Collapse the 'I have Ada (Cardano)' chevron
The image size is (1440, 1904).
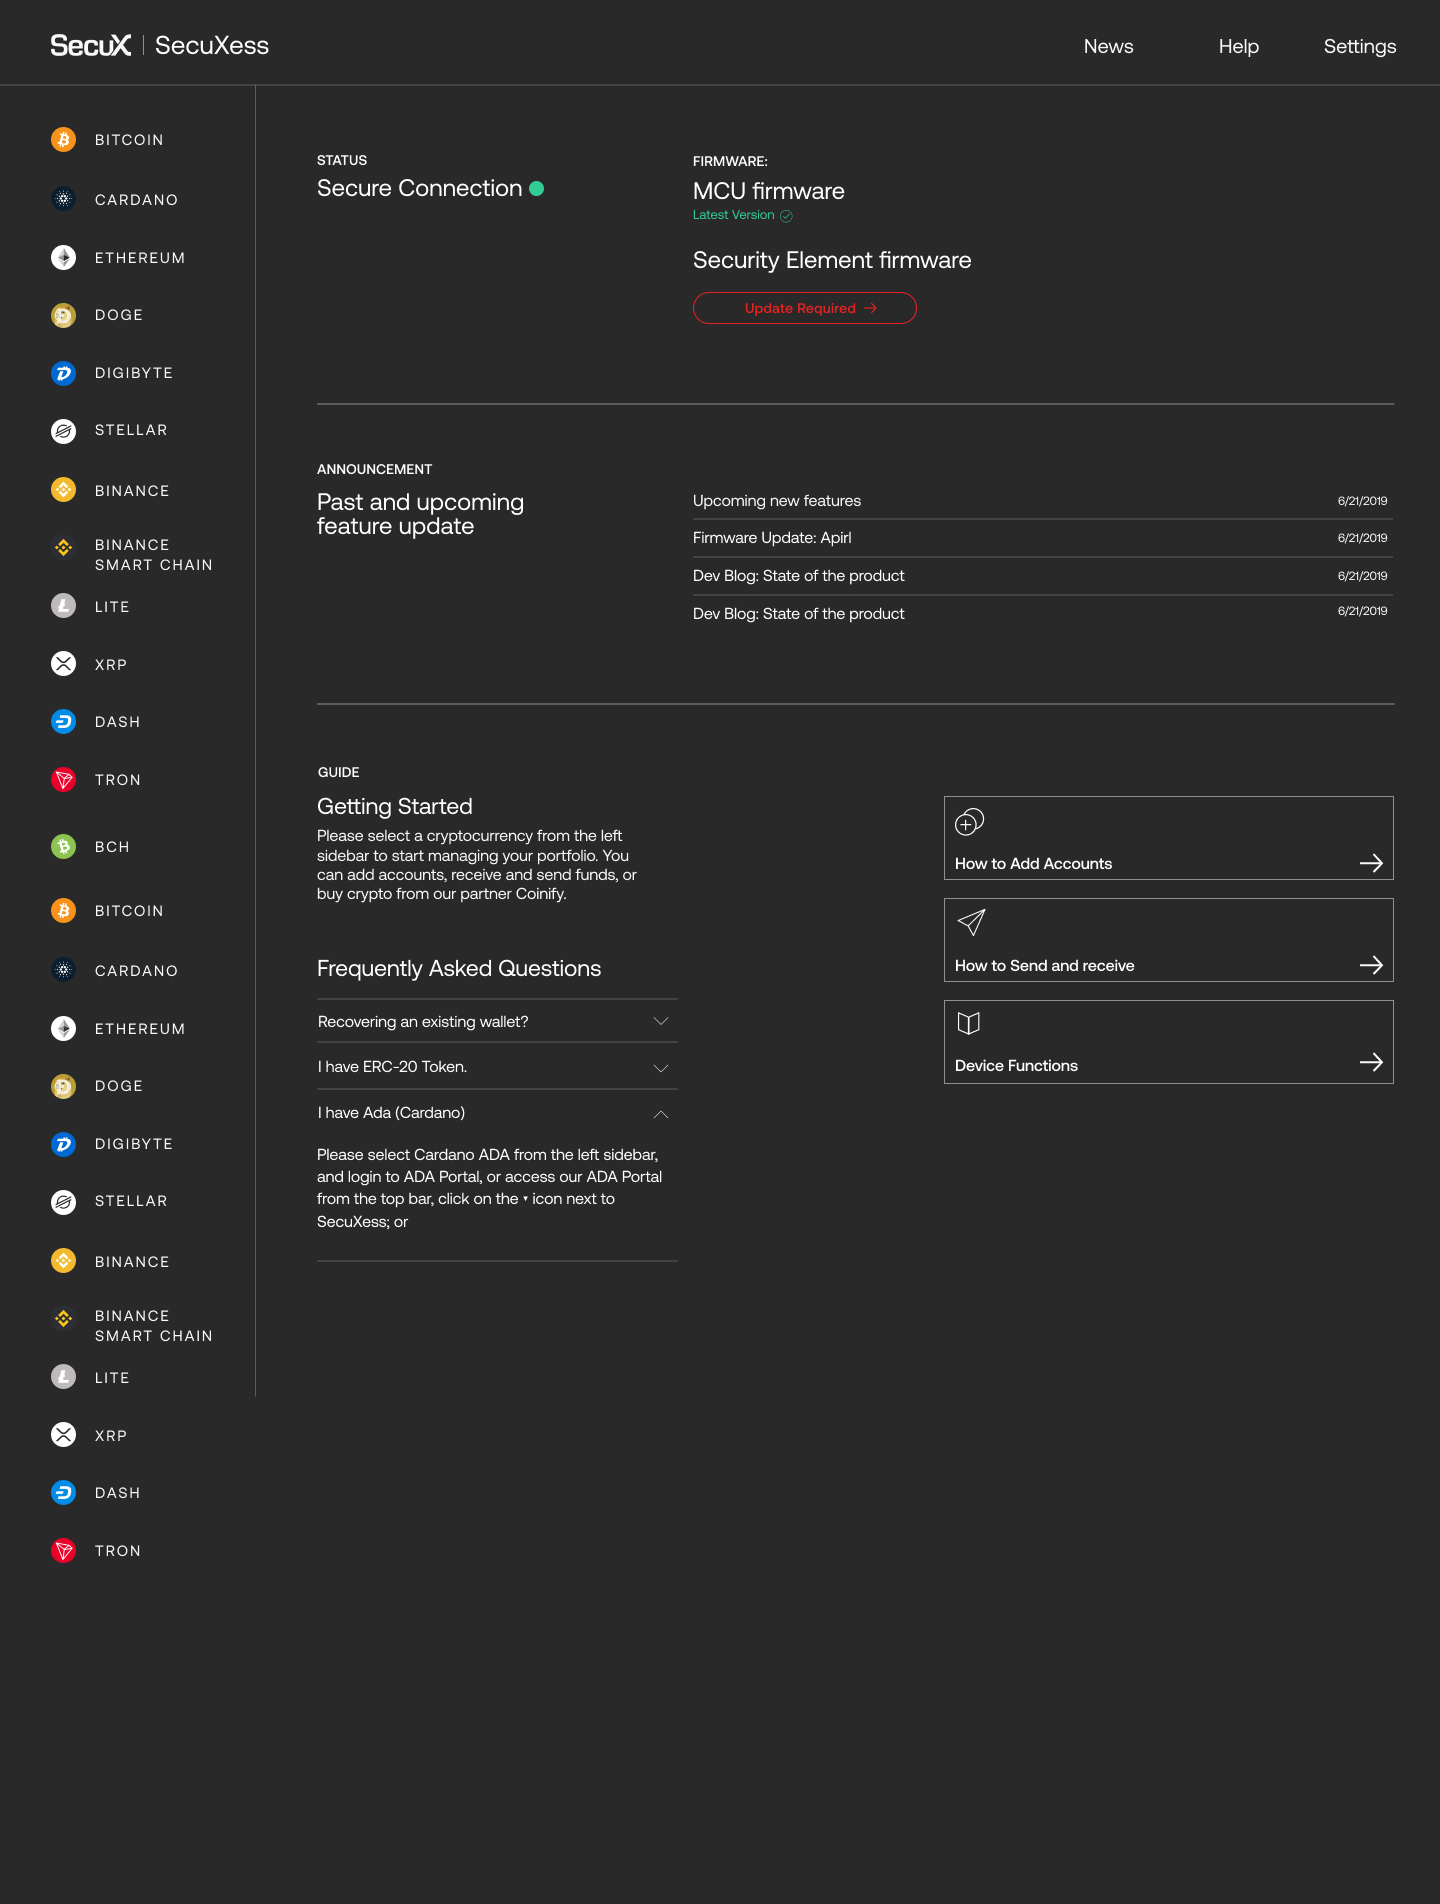coord(661,1114)
